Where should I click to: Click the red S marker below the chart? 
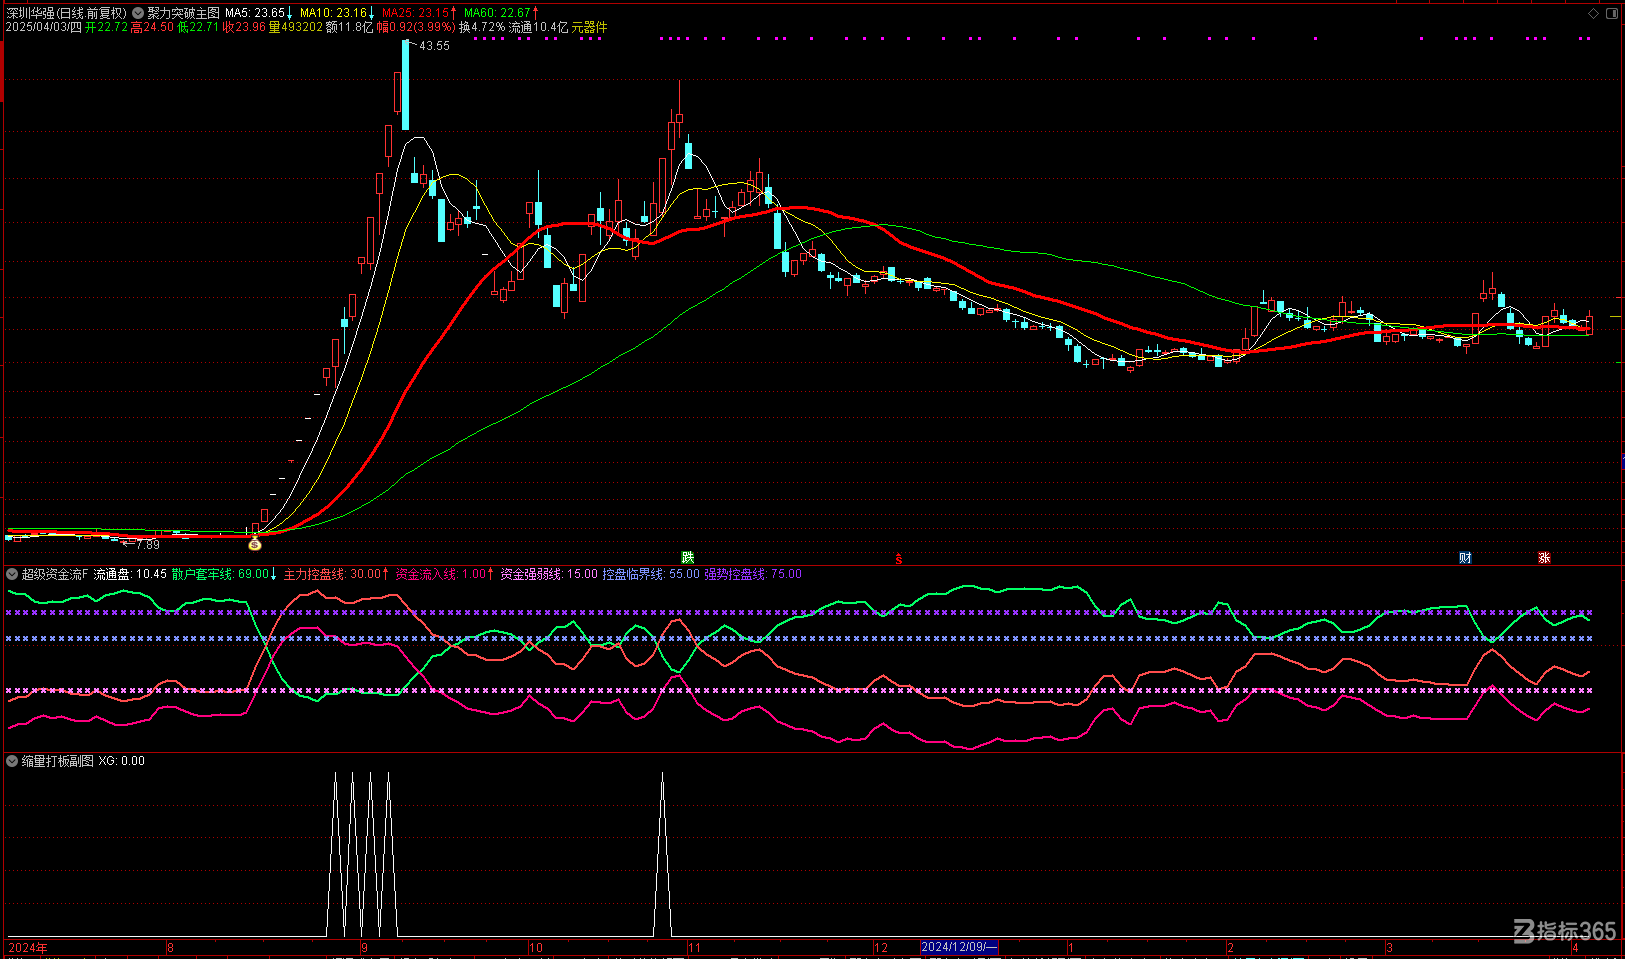point(898,559)
